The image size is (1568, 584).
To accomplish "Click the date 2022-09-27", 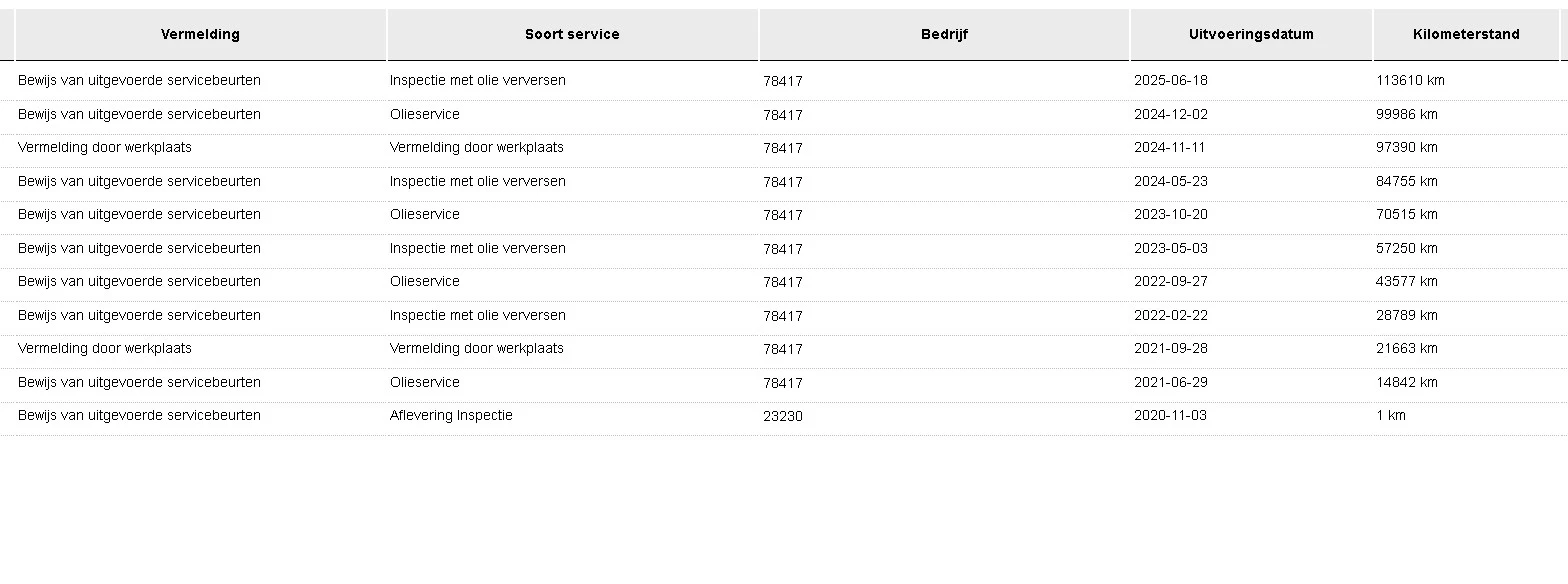I will click(x=1171, y=282).
